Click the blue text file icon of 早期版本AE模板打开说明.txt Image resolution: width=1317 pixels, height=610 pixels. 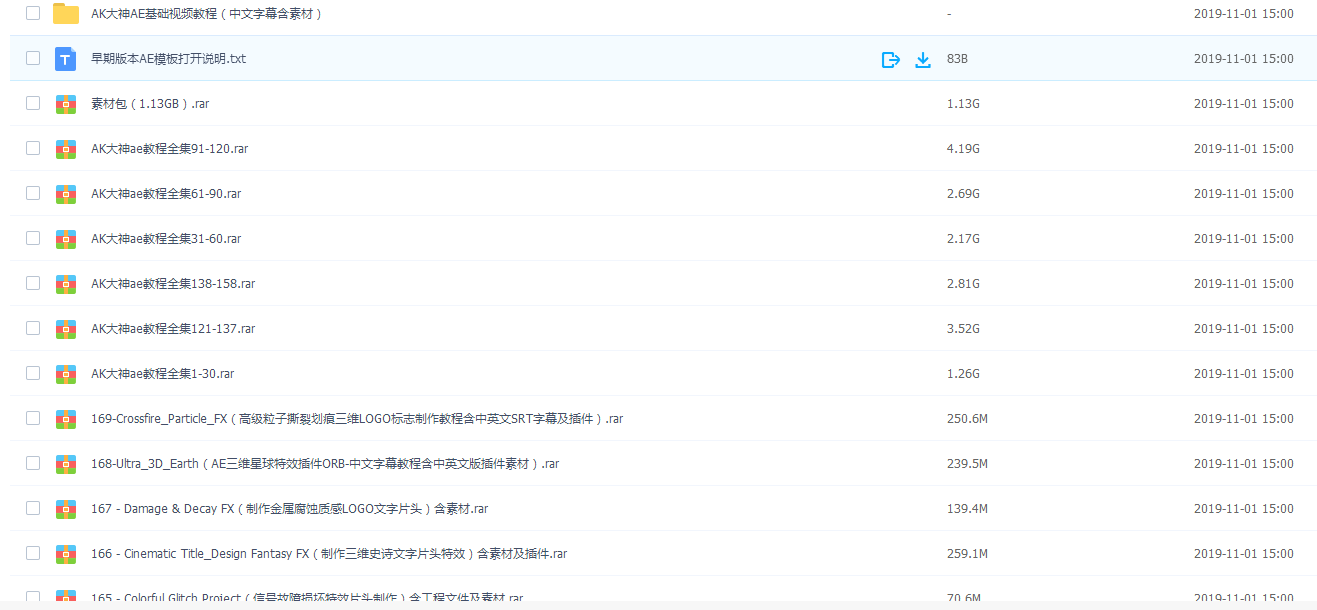click(66, 59)
